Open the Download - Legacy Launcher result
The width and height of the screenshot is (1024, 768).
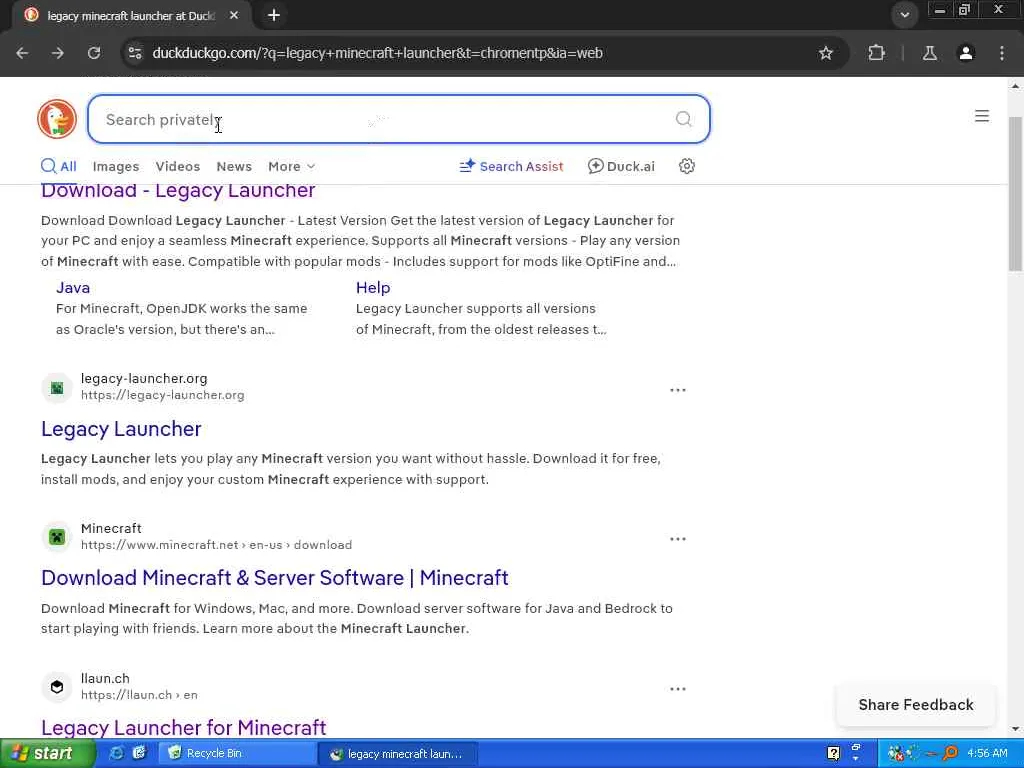click(178, 190)
